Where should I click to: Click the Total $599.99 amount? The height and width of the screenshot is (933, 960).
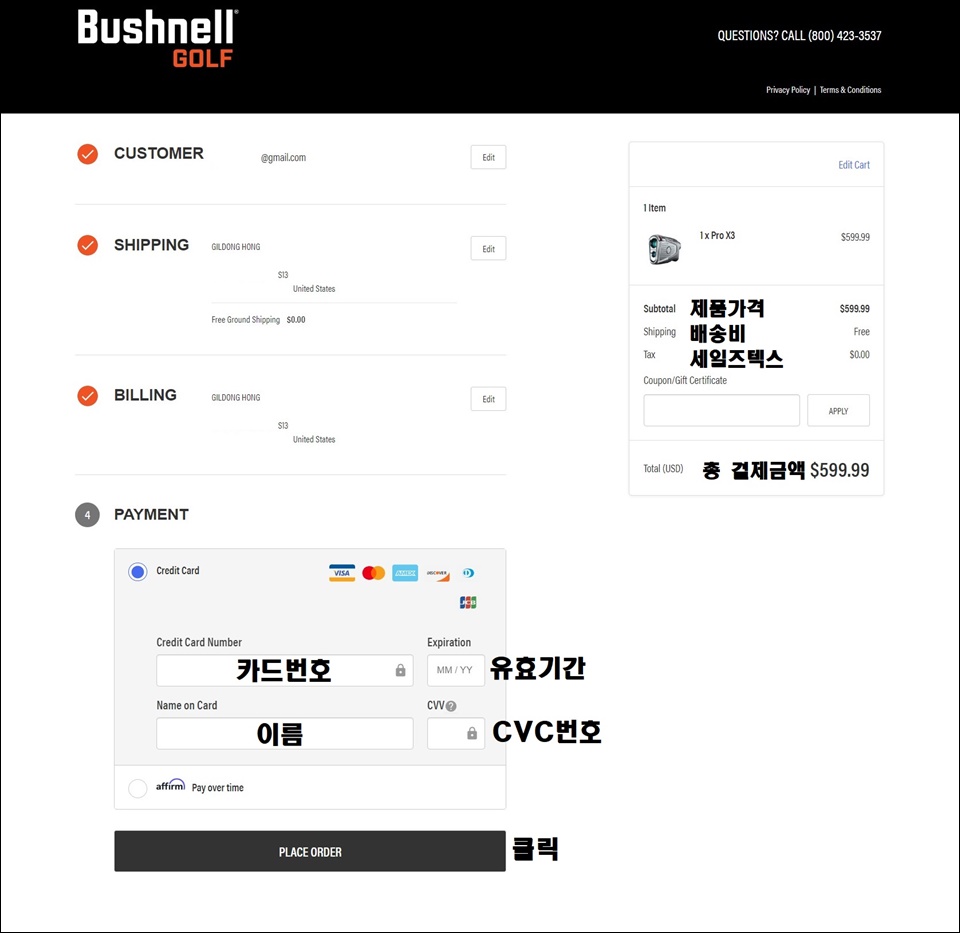click(x=839, y=470)
